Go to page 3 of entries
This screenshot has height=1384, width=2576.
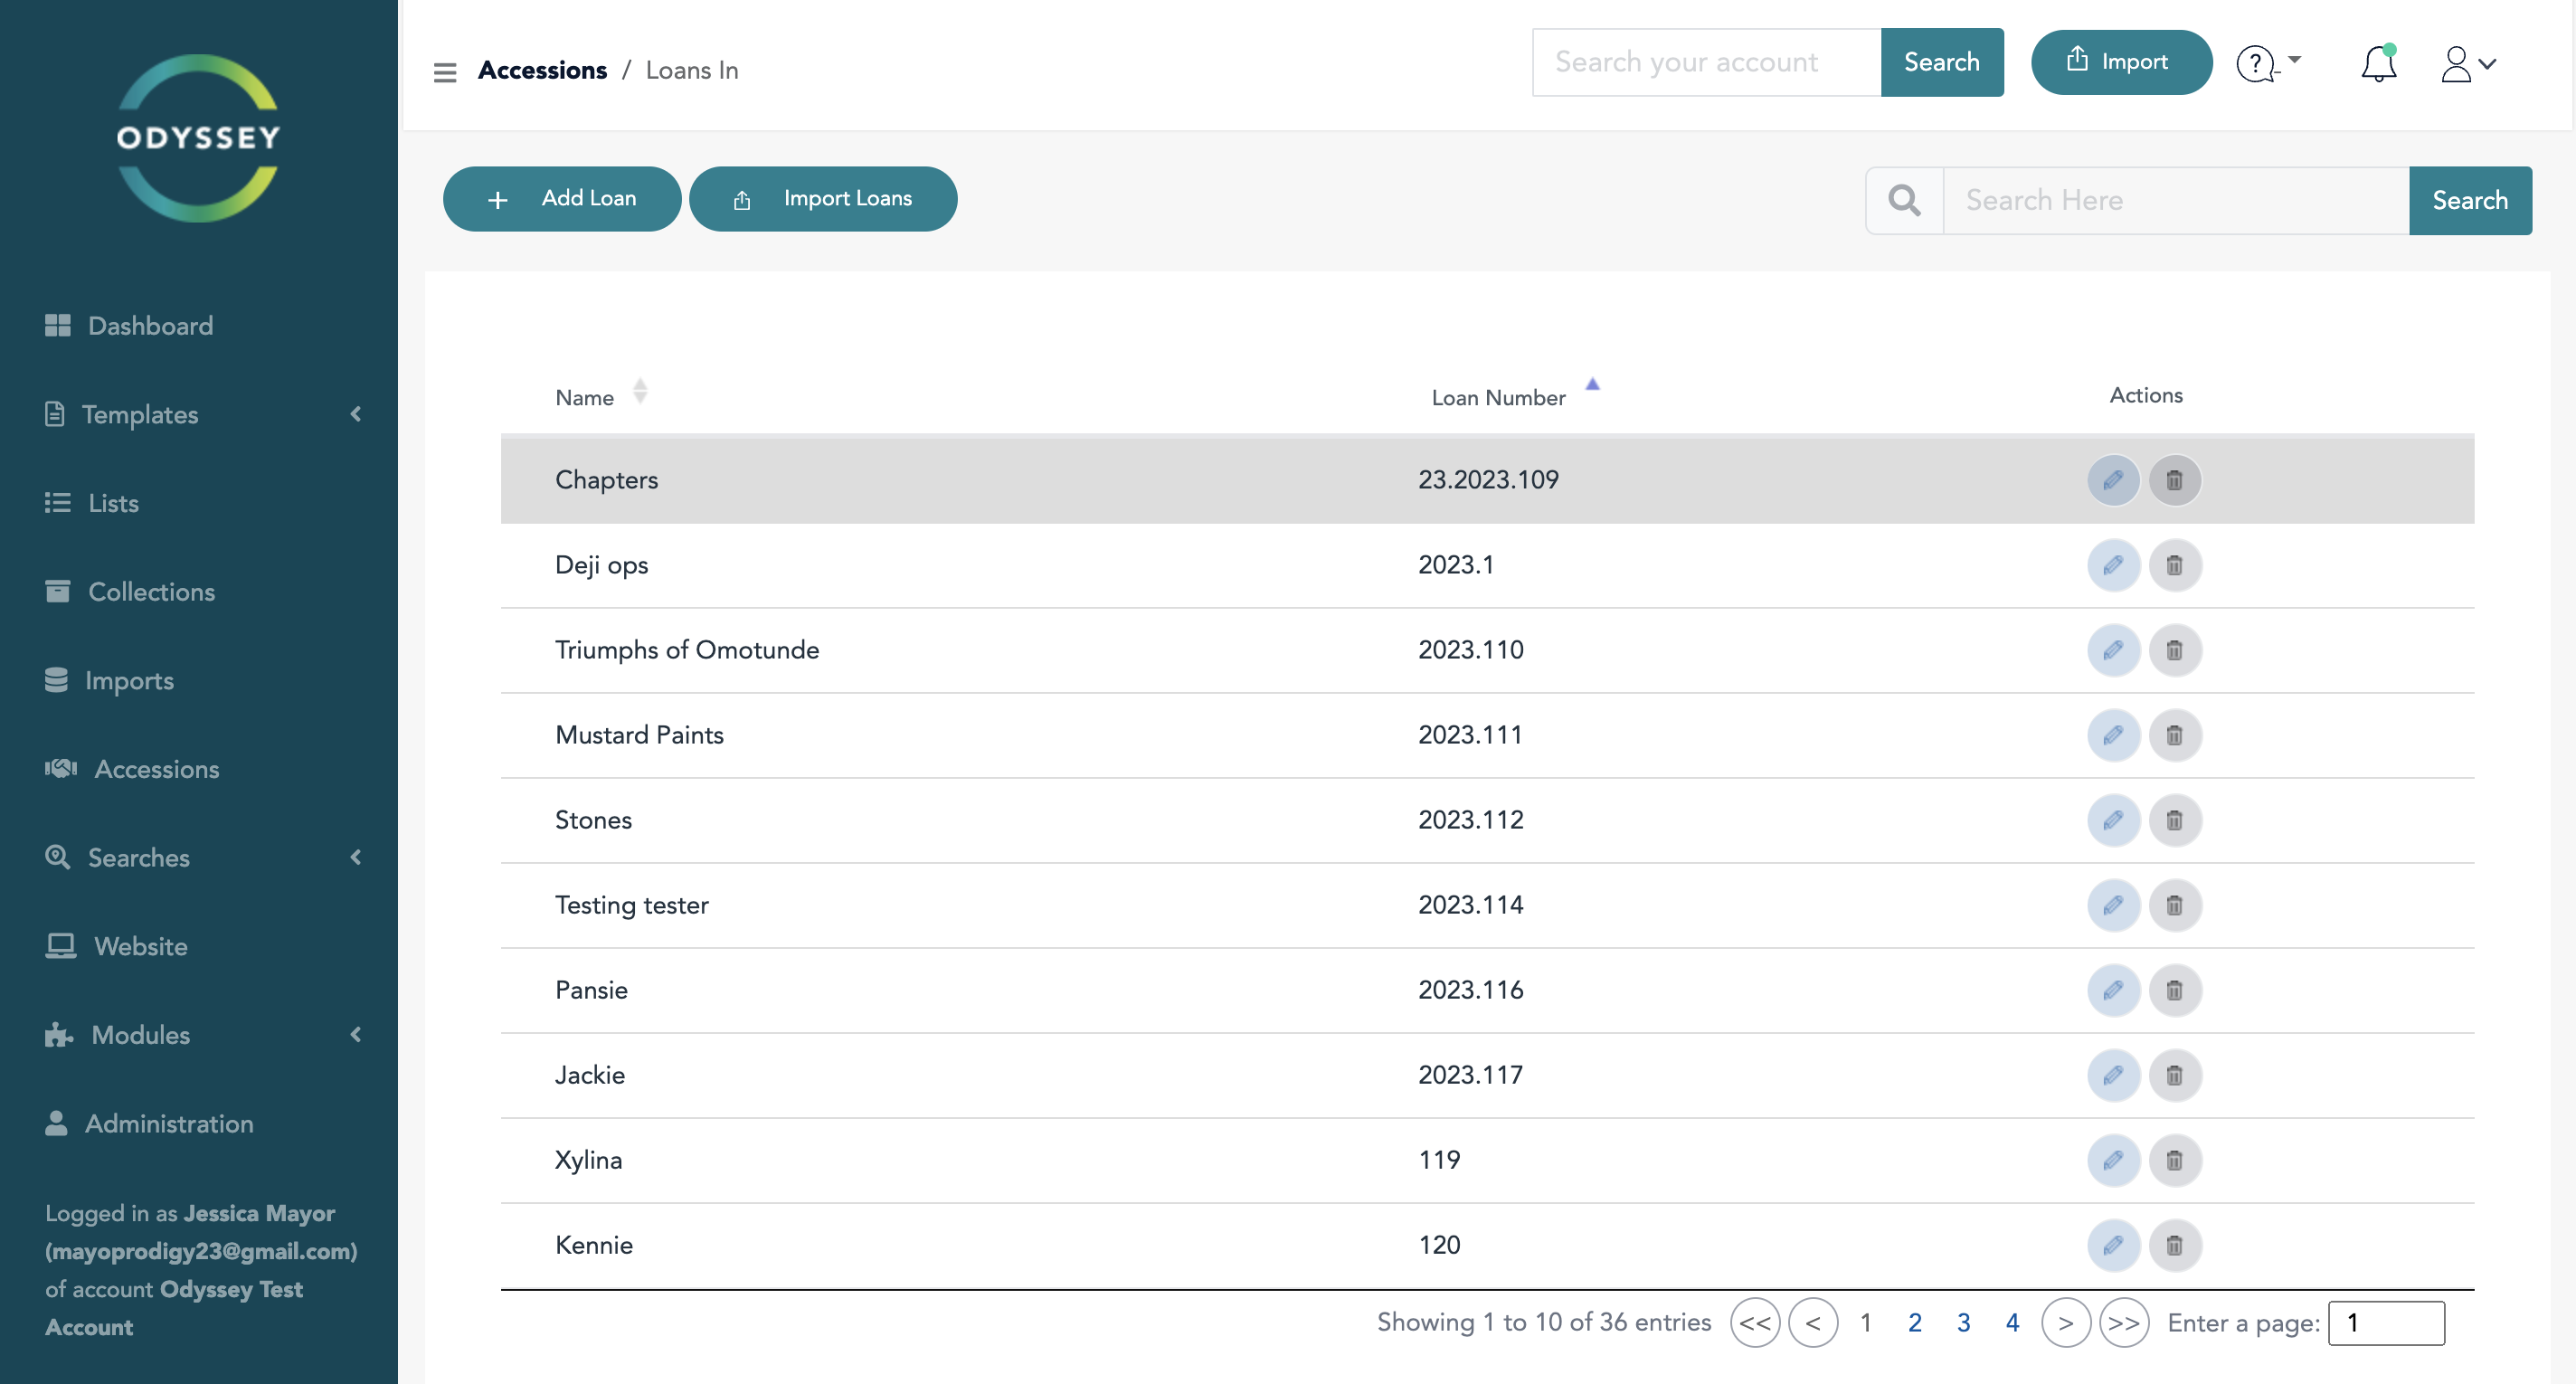tap(1963, 1322)
